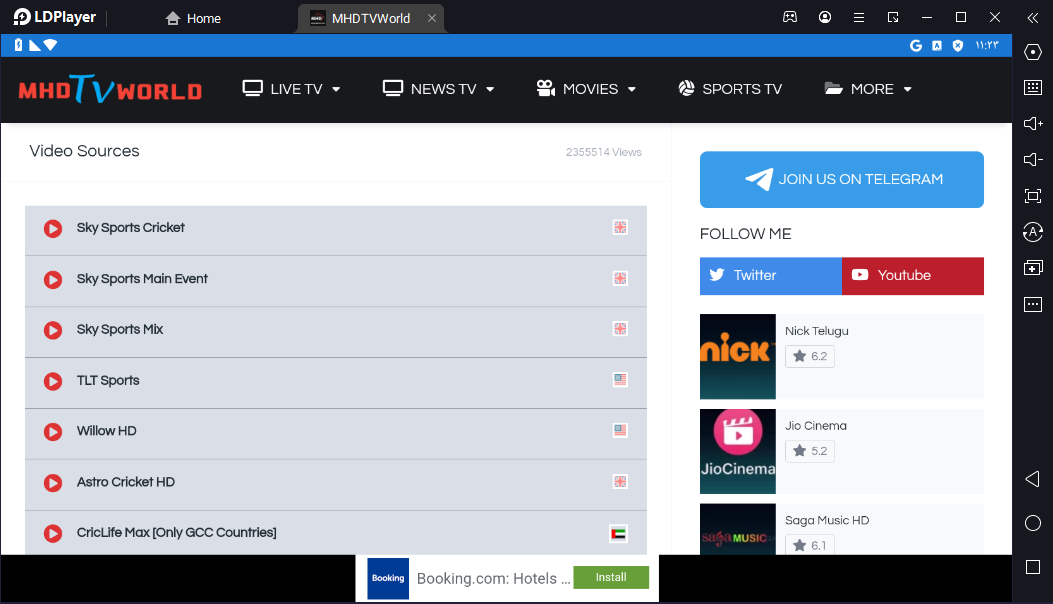Expand the MOVIES dropdown menu
1053x604 pixels.
point(586,89)
